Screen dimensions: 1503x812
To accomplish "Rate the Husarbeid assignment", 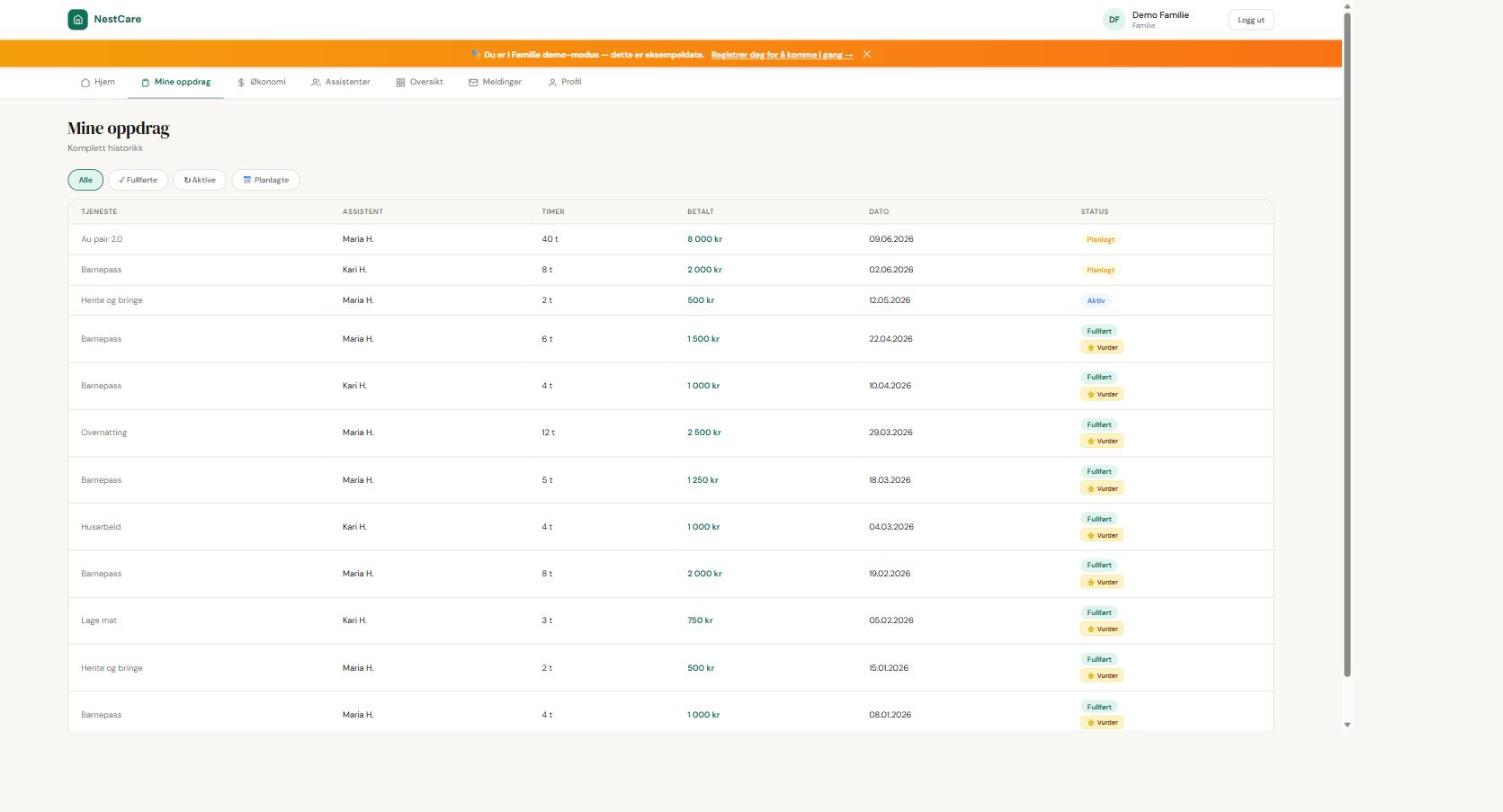I will pyautogui.click(x=1102, y=535).
